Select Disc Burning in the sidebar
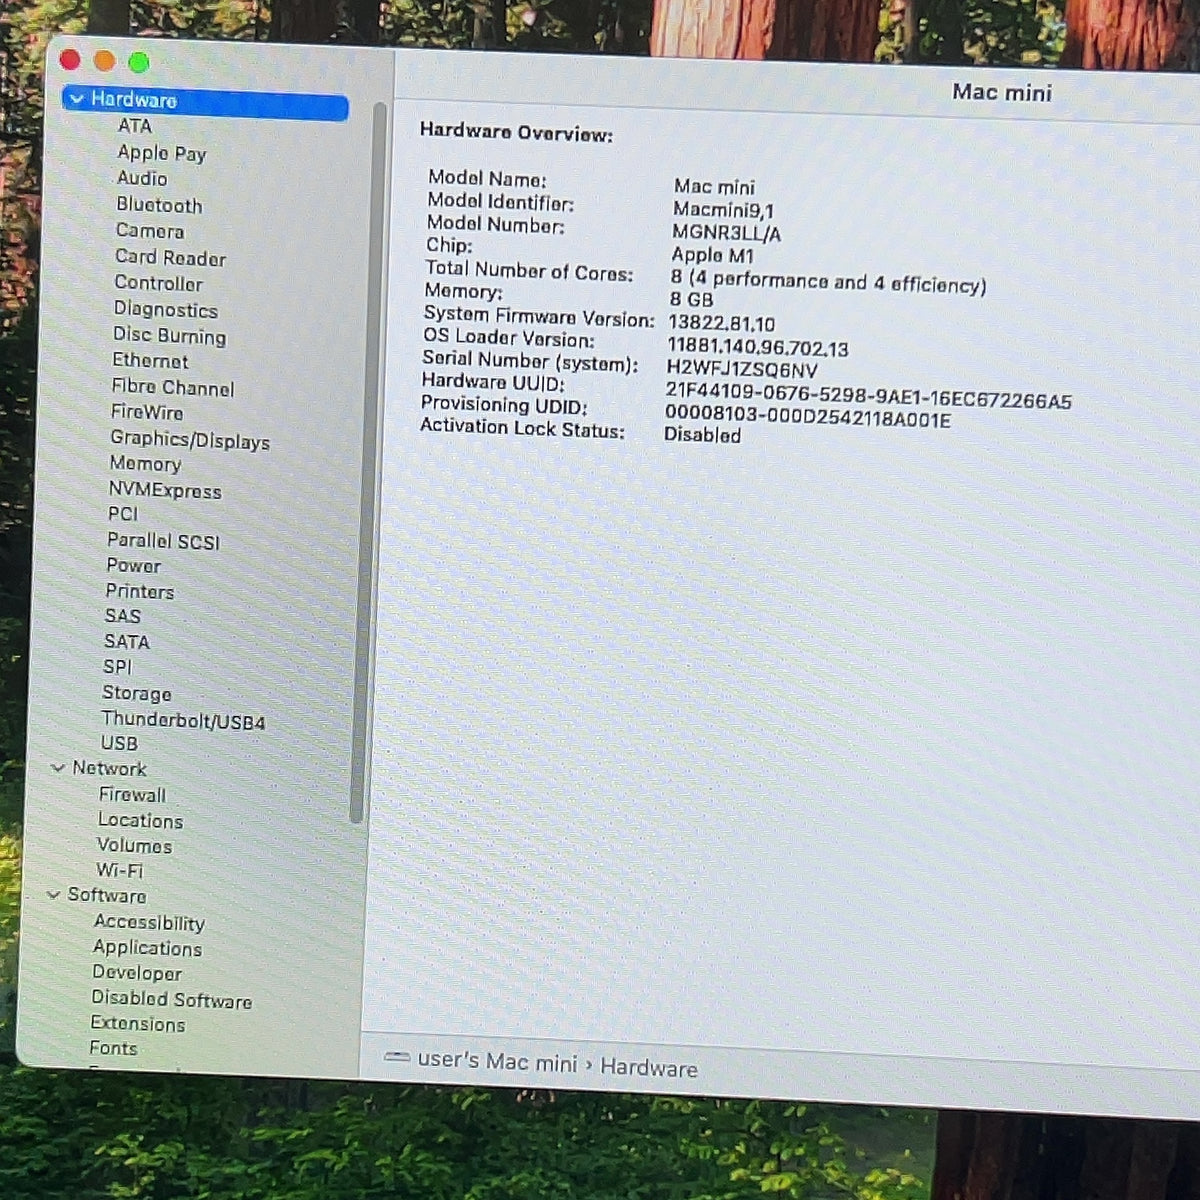 point(169,336)
